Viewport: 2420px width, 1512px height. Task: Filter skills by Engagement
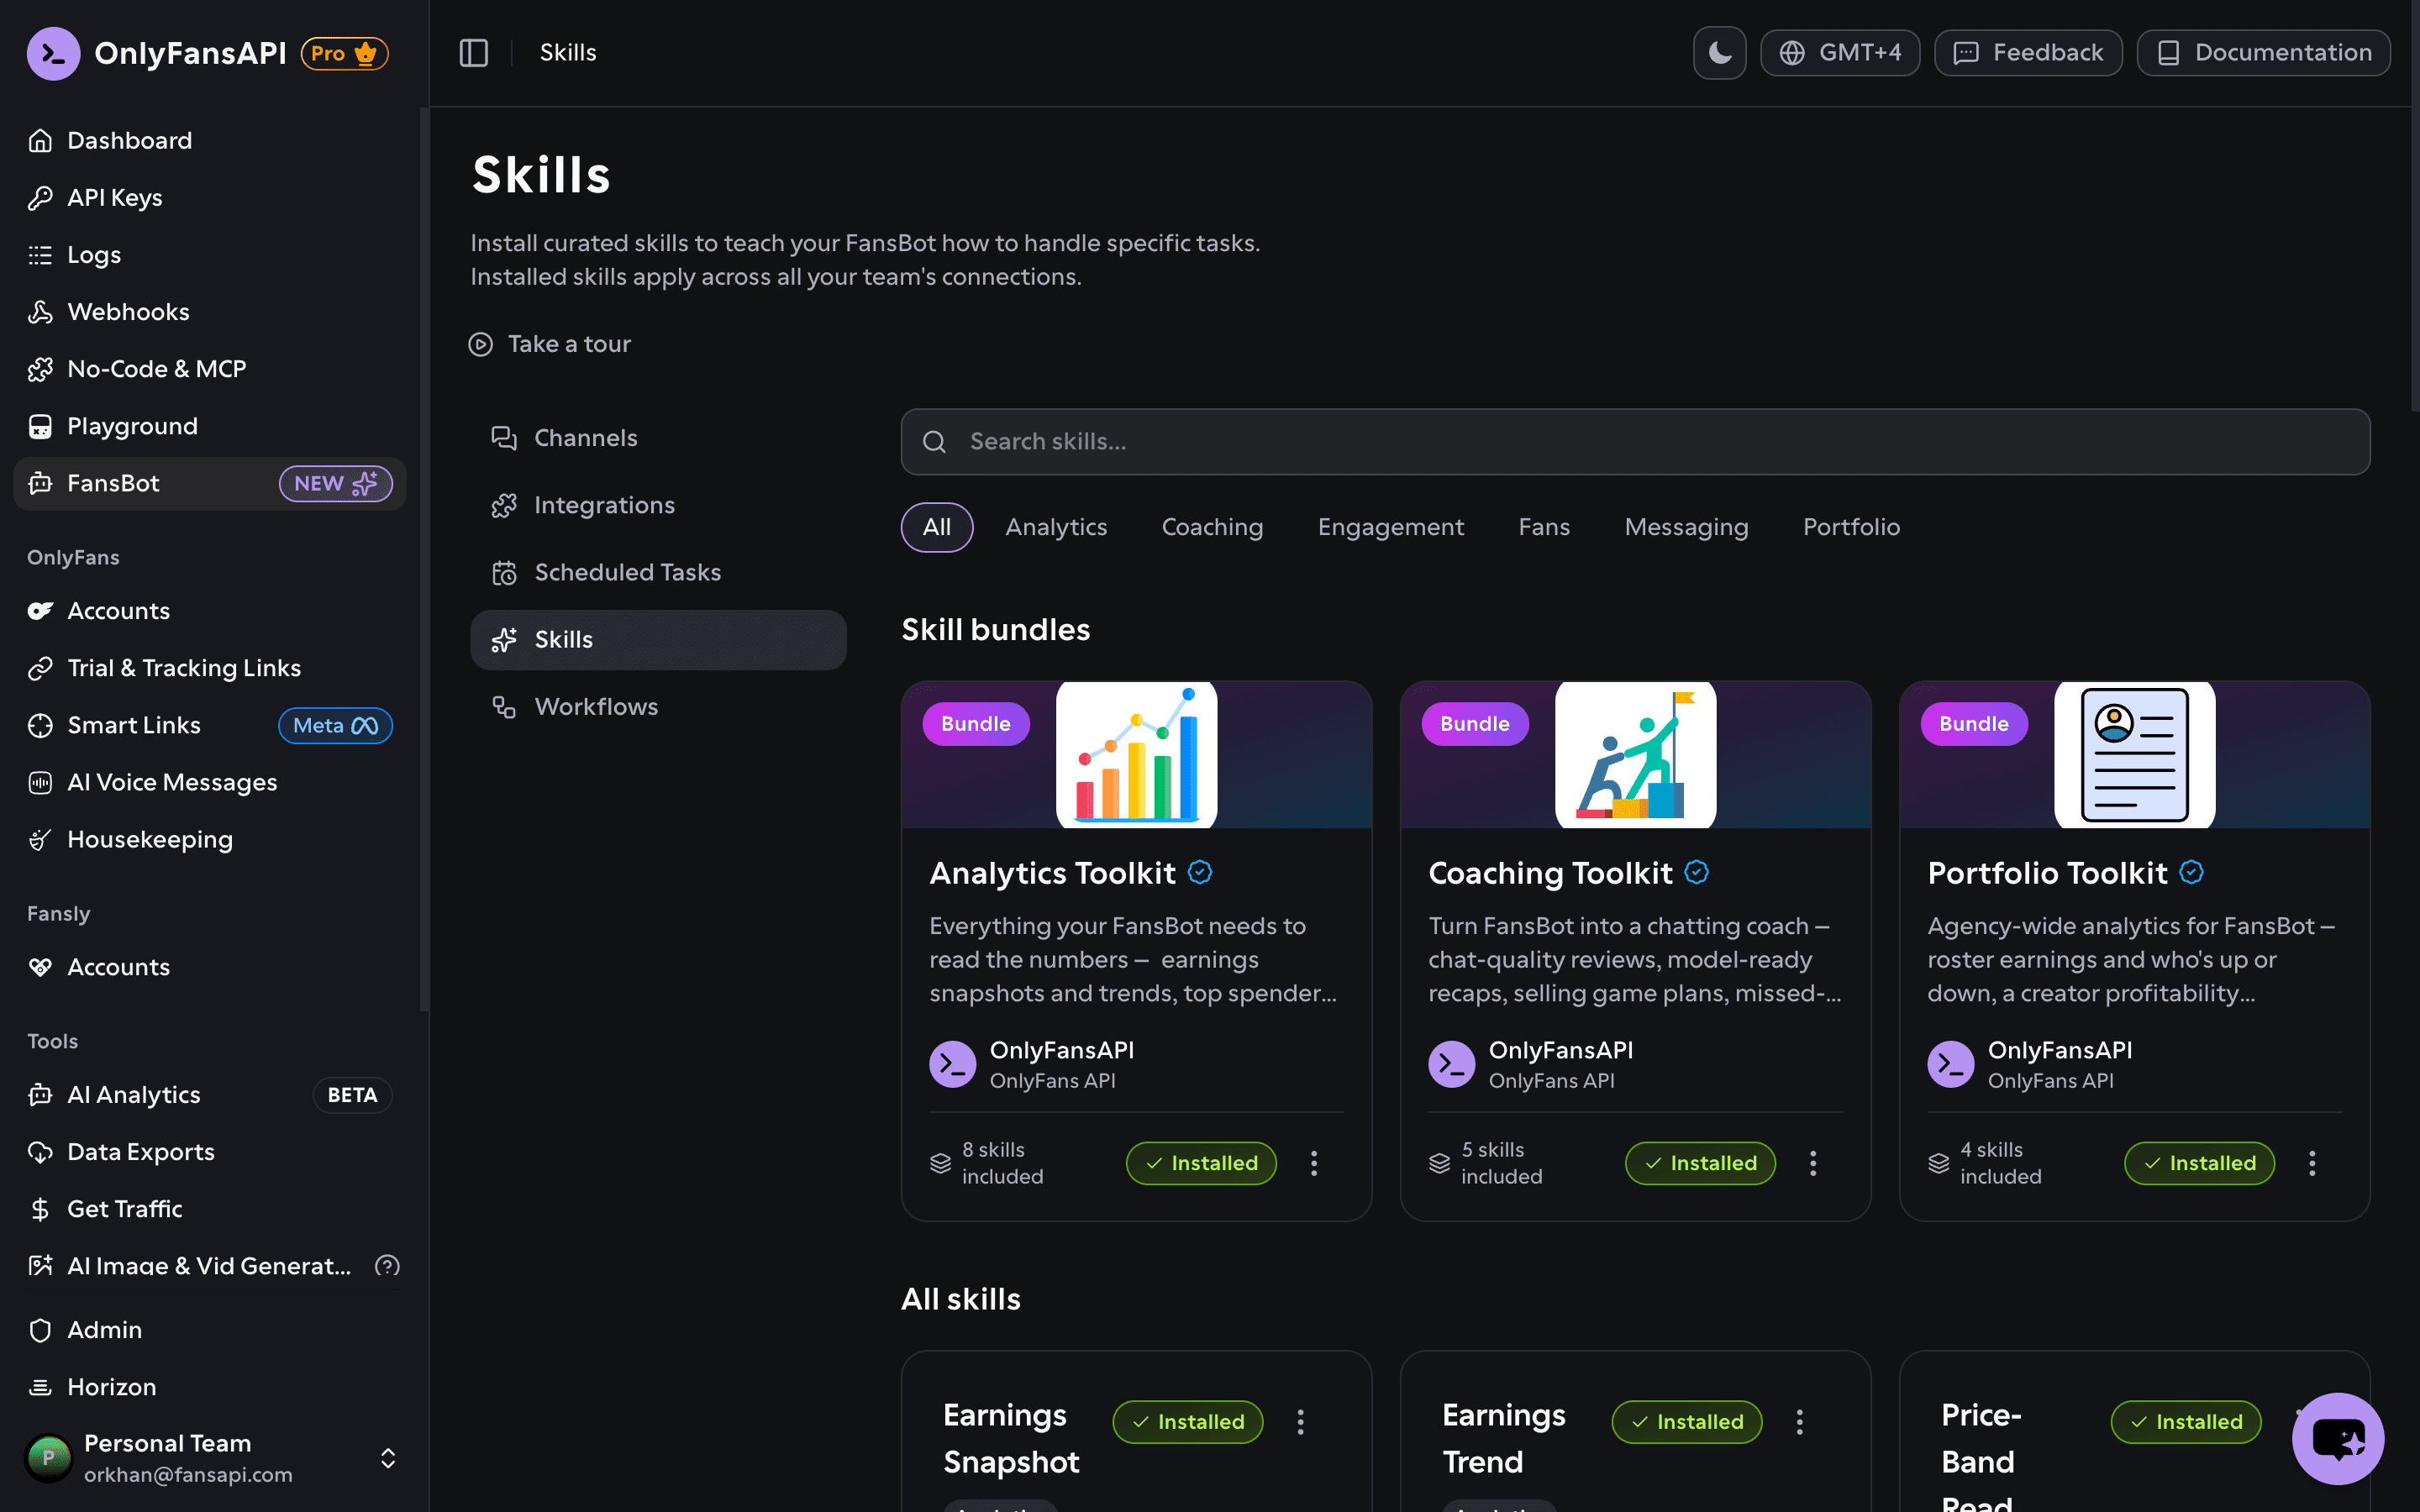[1390, 527]
